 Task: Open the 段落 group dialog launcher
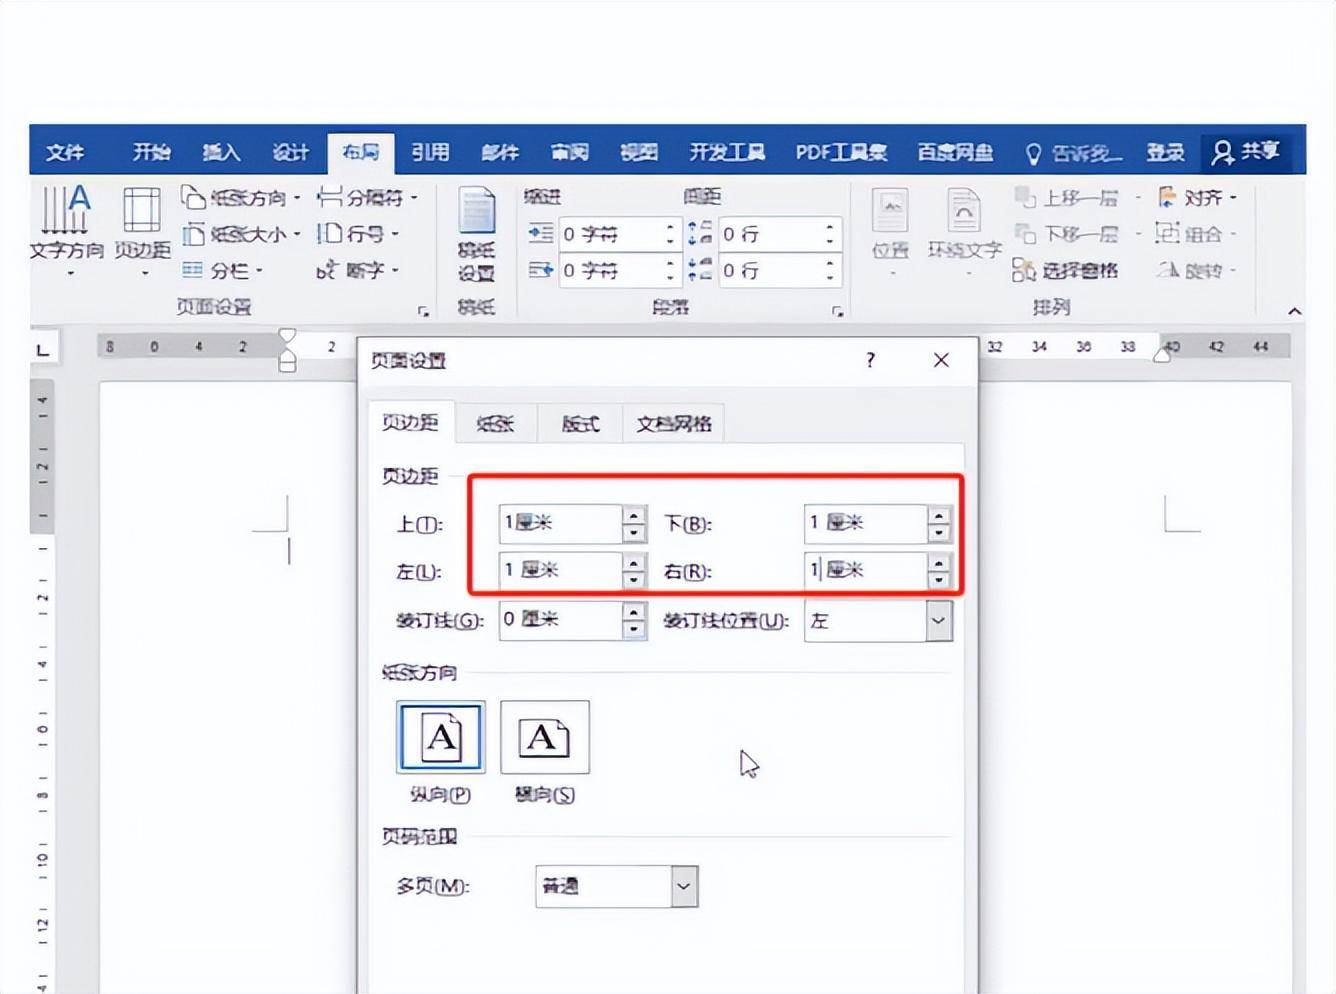(838, 311)
